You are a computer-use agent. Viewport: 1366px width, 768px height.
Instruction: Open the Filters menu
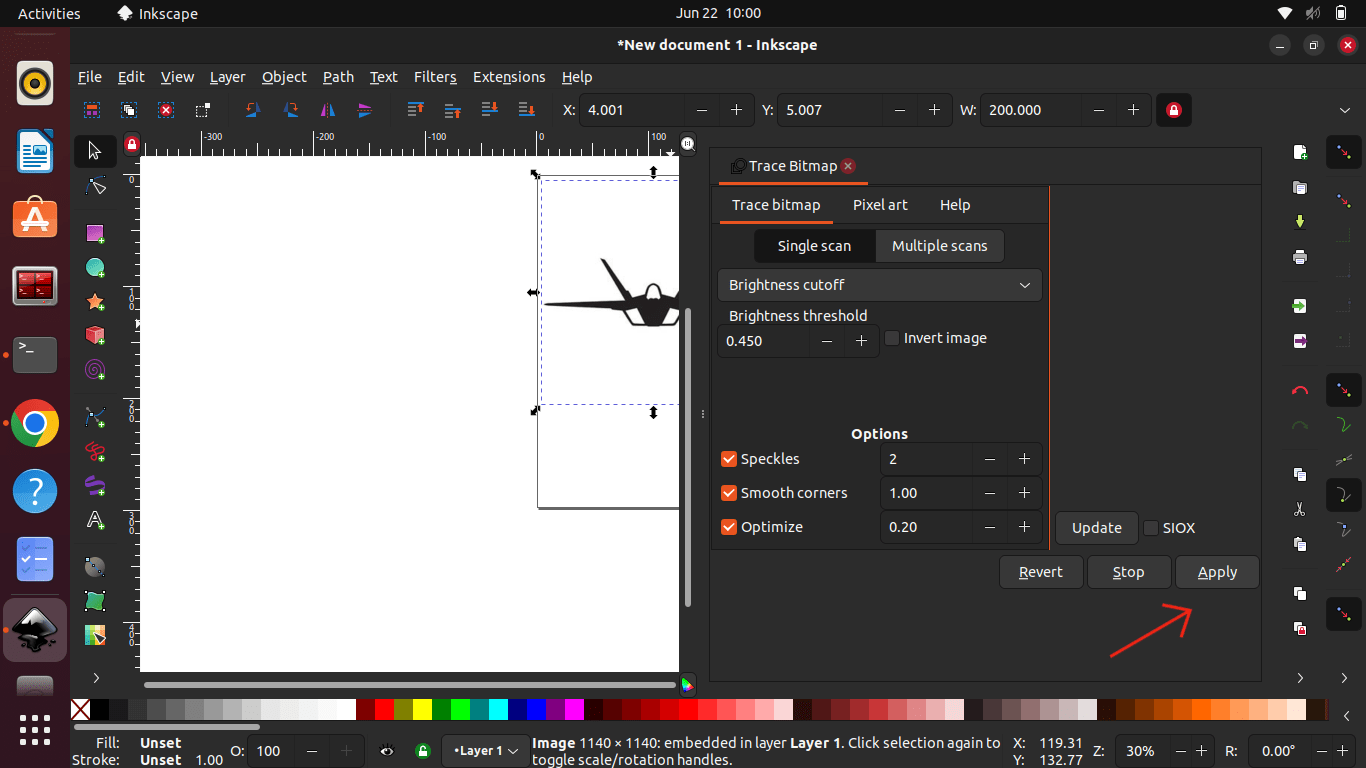[x=435, y=77]
